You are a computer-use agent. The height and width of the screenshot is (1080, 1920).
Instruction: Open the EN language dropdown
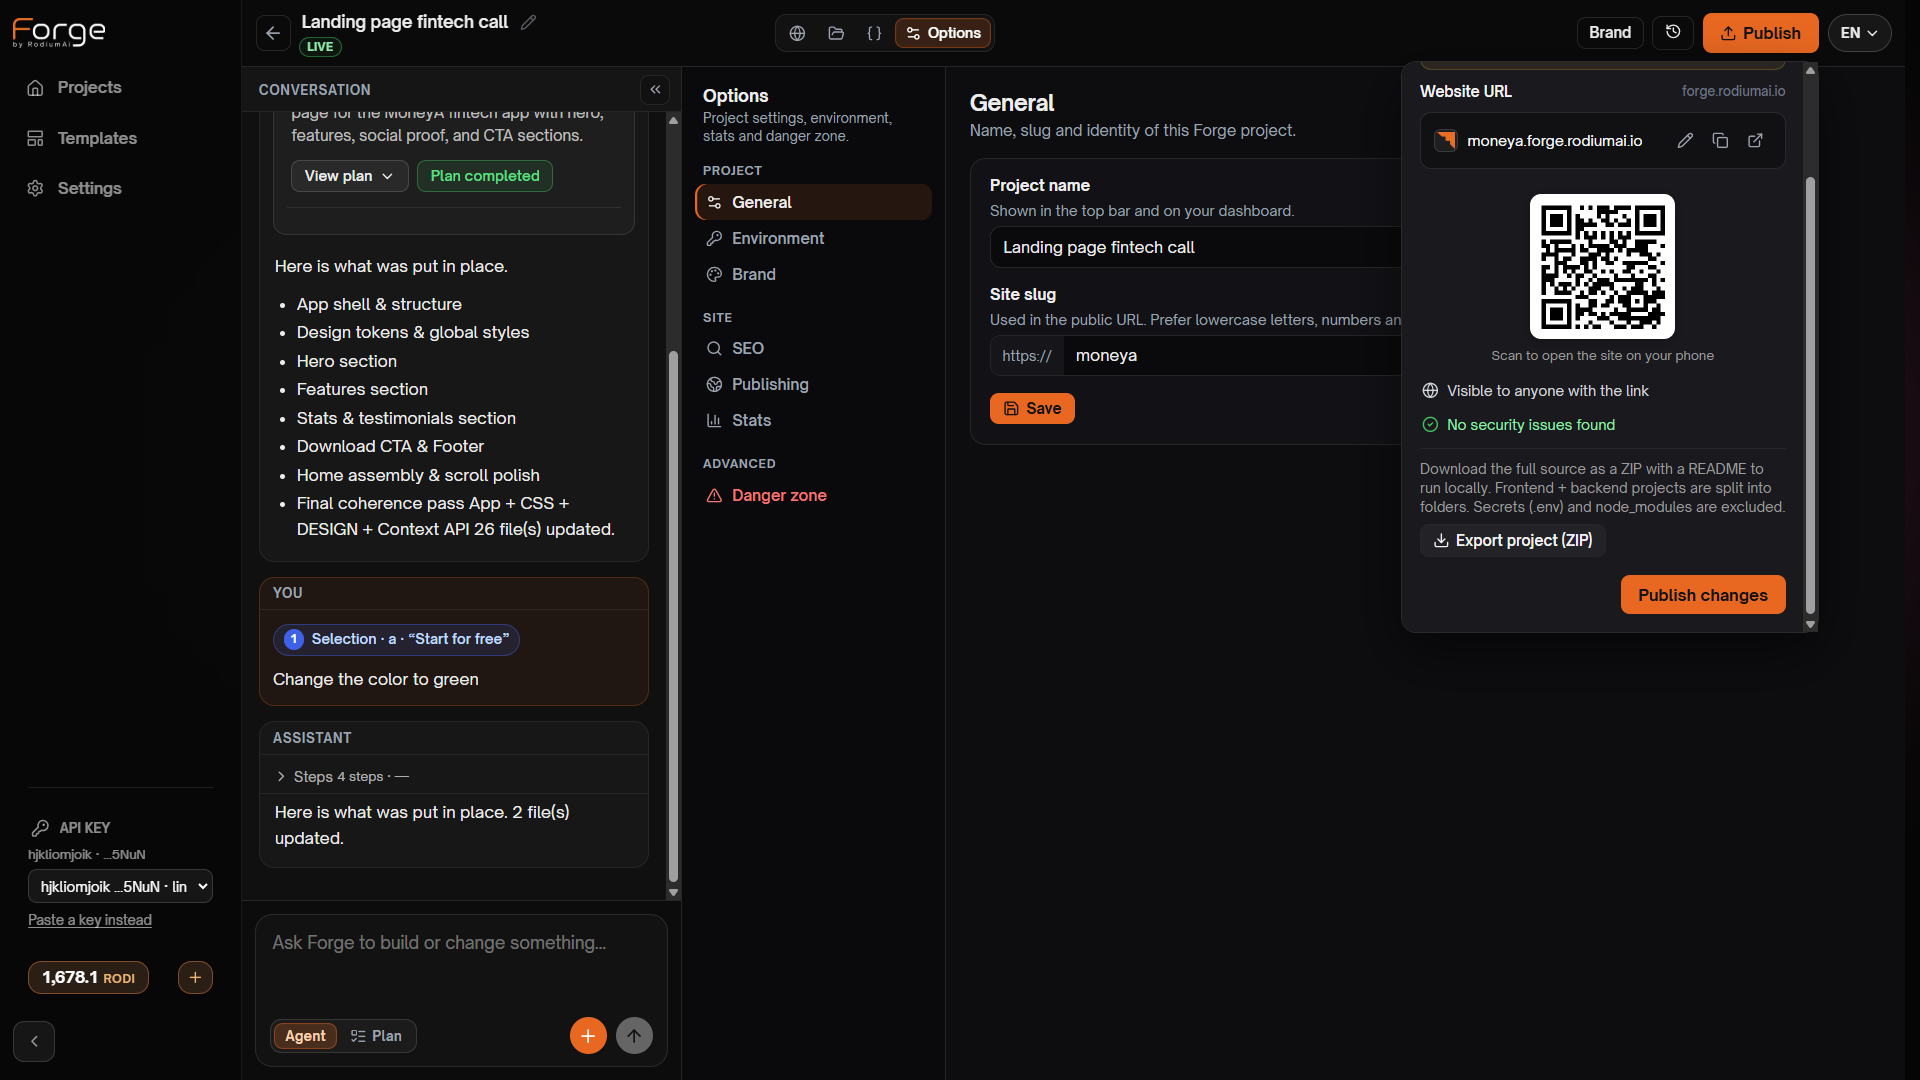tap(1859, 33)
